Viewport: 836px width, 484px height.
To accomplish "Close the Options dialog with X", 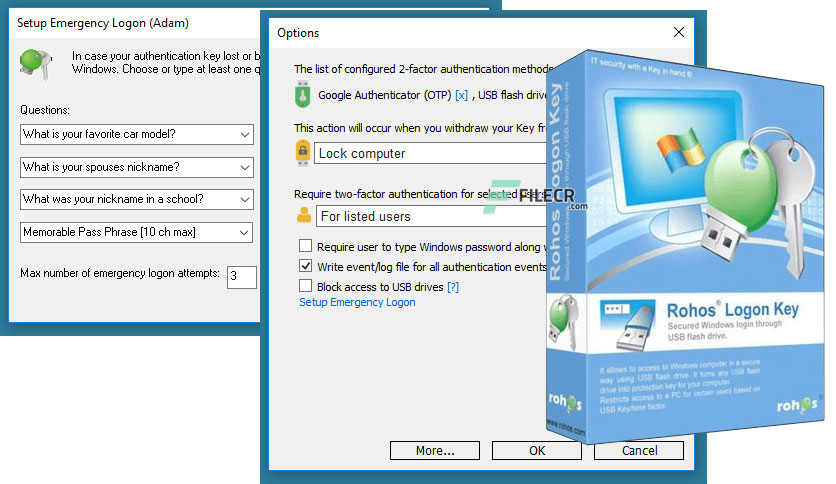I will [679, 33].
